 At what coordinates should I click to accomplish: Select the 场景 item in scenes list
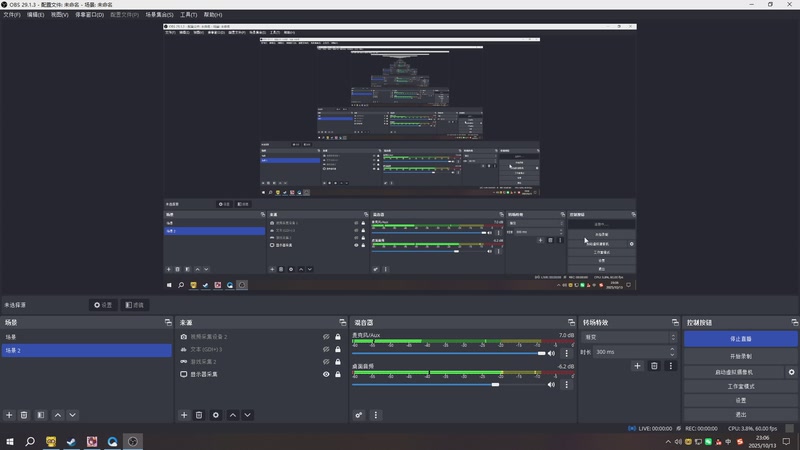point(87,337)
